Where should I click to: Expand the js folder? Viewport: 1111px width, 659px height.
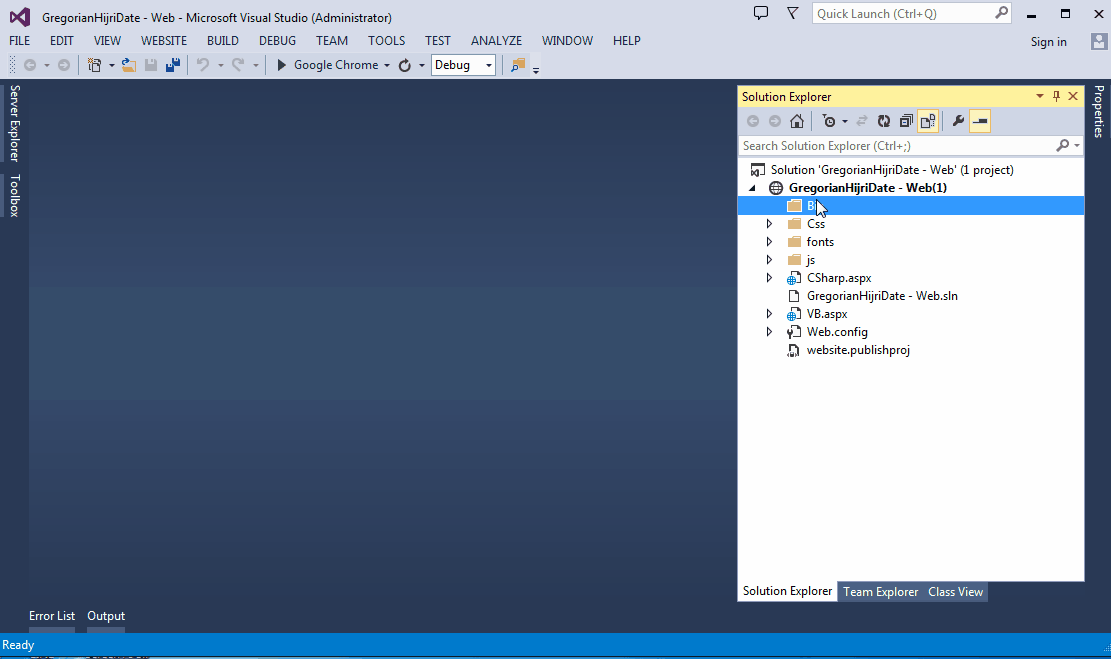click(769, 260)
